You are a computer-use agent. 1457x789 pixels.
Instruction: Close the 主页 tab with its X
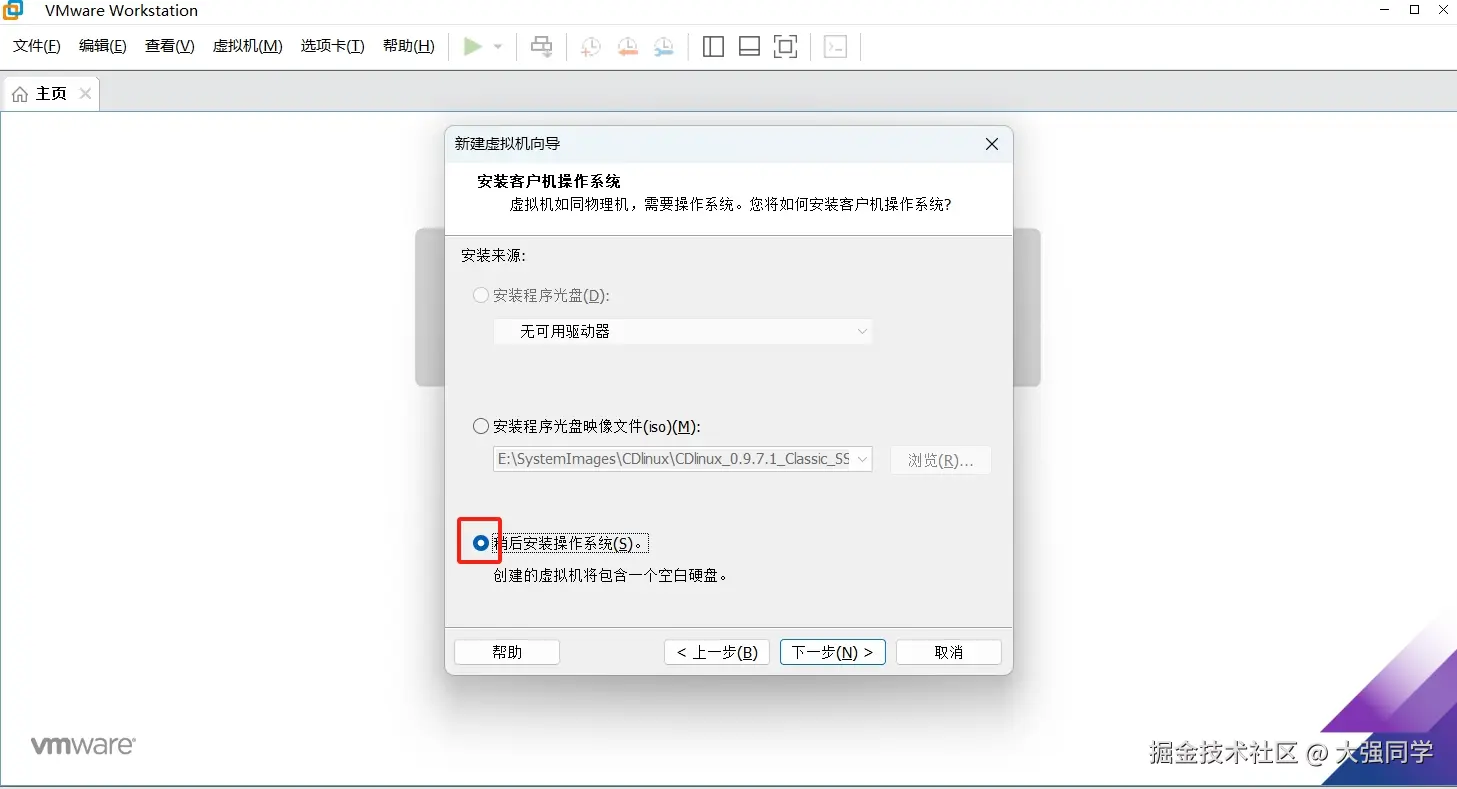click(x=85, y=93)
